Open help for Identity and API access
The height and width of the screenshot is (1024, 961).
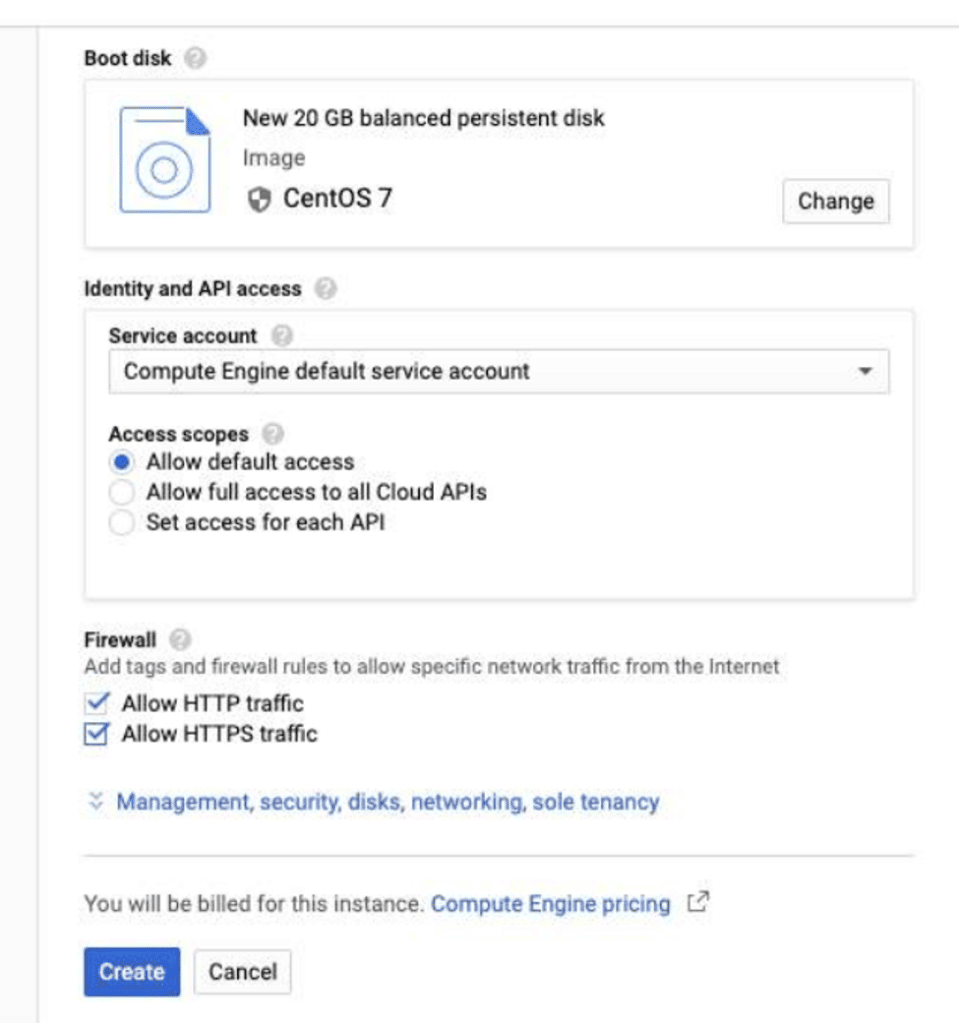(x=325, y=289)
